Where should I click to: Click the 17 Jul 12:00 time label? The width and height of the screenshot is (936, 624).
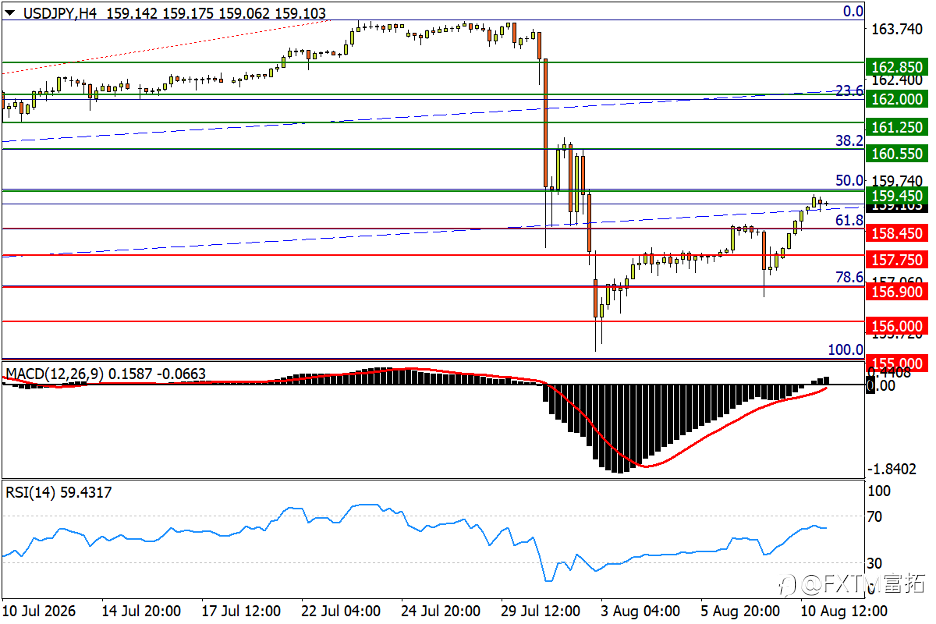[x=241, y=611]
